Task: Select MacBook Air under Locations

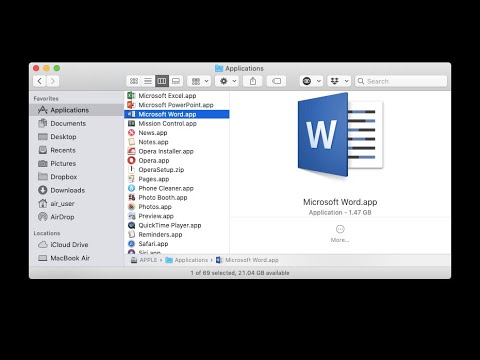Action: tap(76, 258)
